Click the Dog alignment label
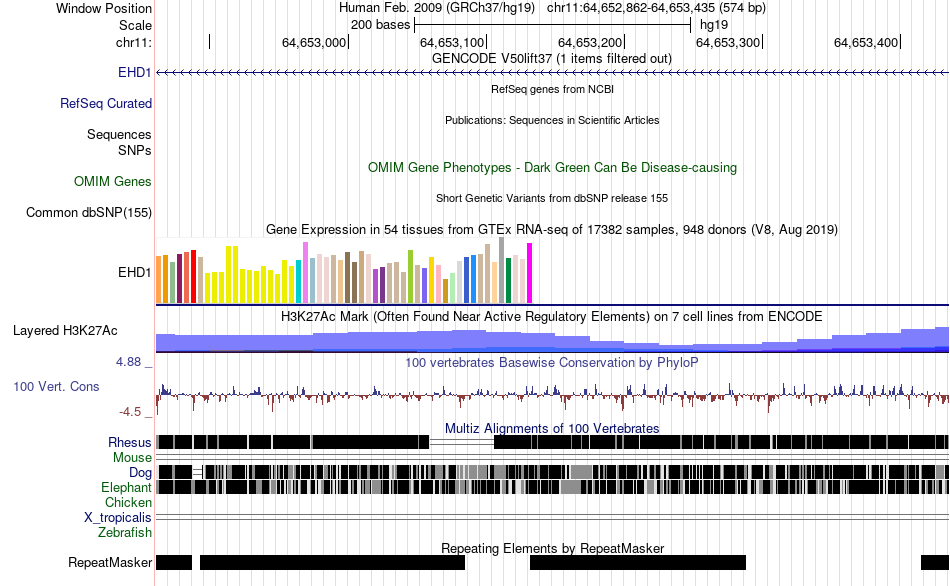 [140, 473]
